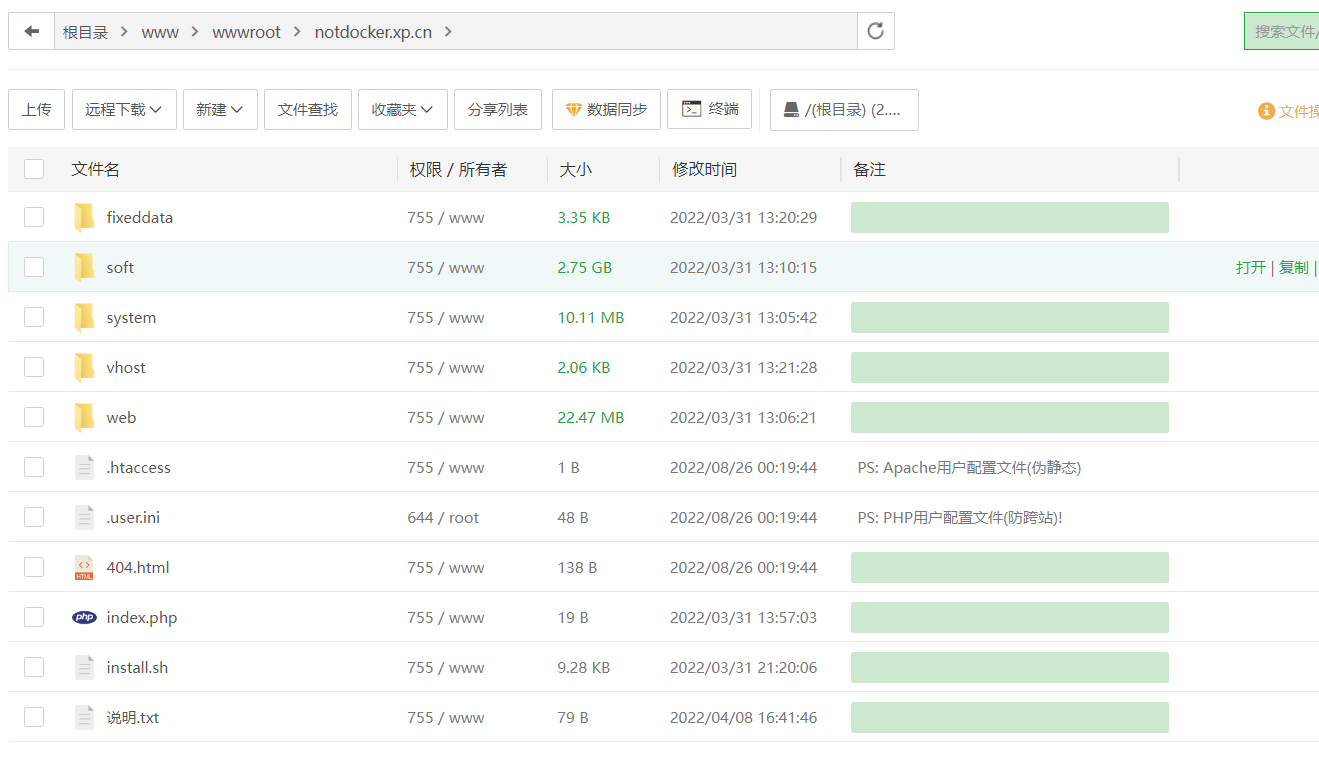Image resolution: width=1319 pixels, height=779 pixels.
Task: Click the PHP icon of index.php
Action: 84,617
